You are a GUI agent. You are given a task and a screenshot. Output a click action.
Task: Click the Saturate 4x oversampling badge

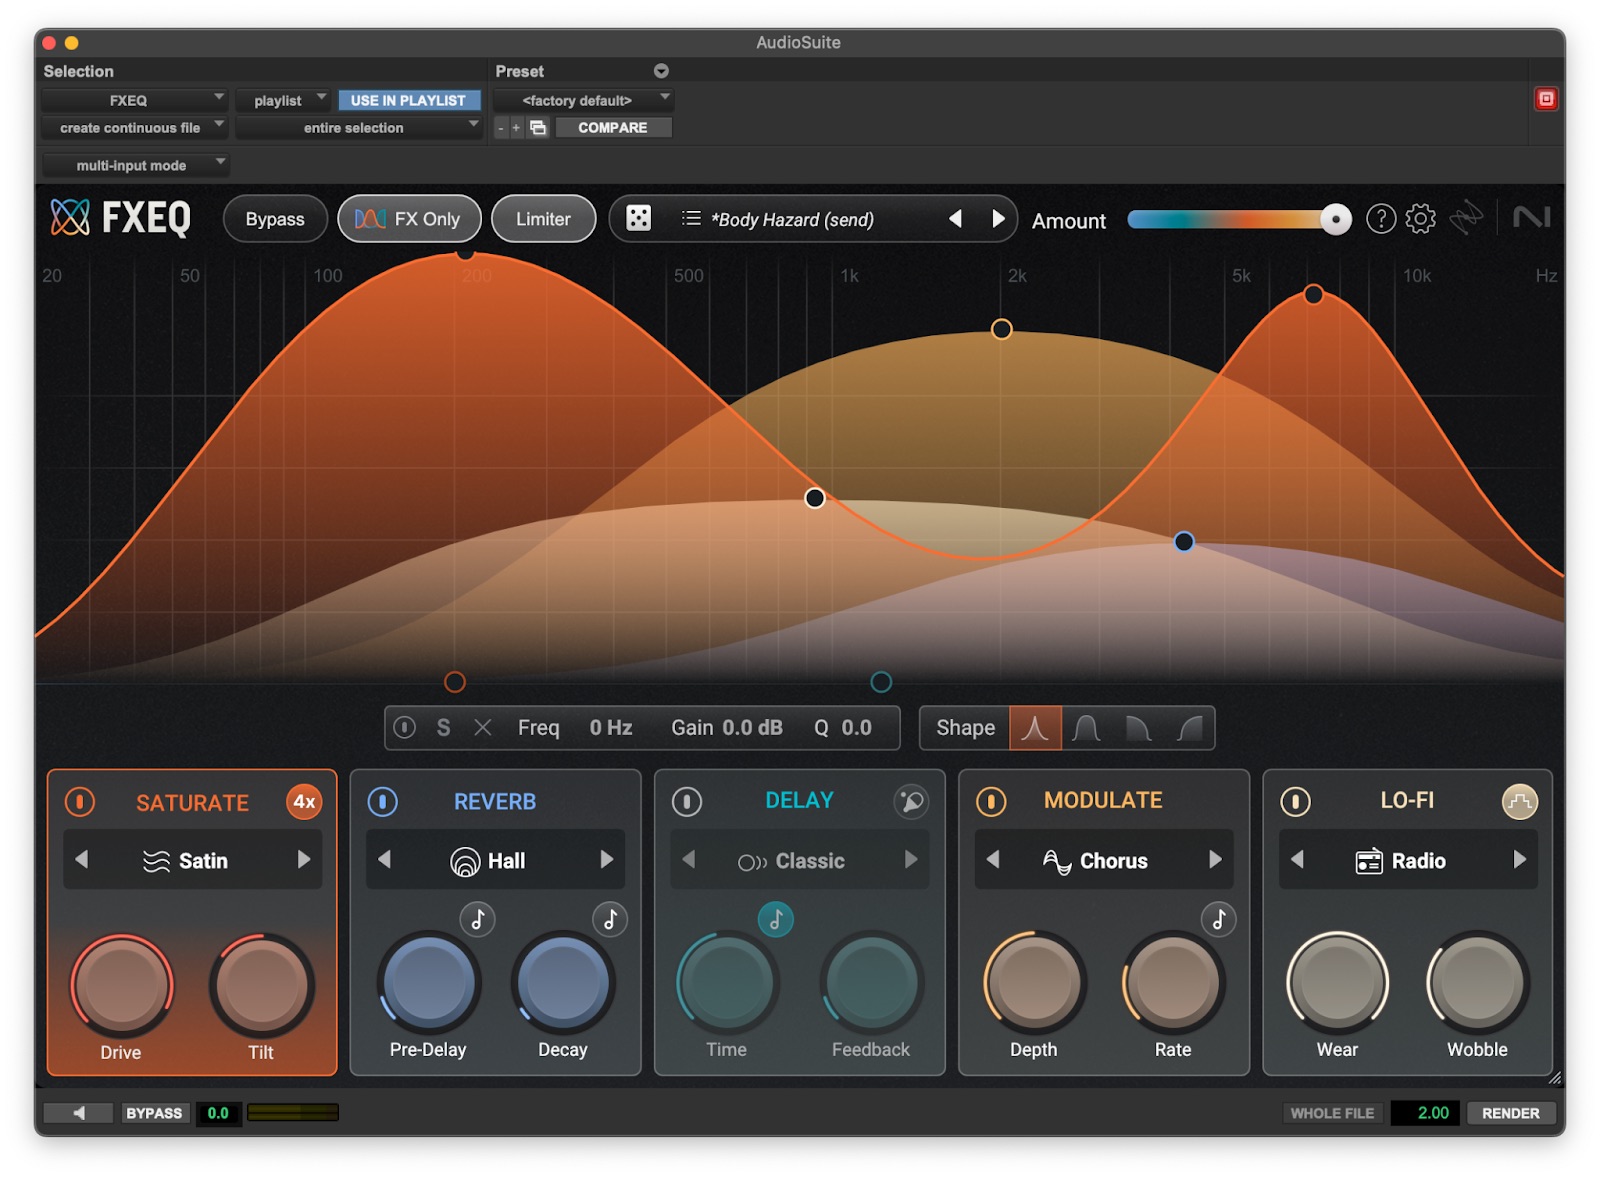tap(304, 801)
